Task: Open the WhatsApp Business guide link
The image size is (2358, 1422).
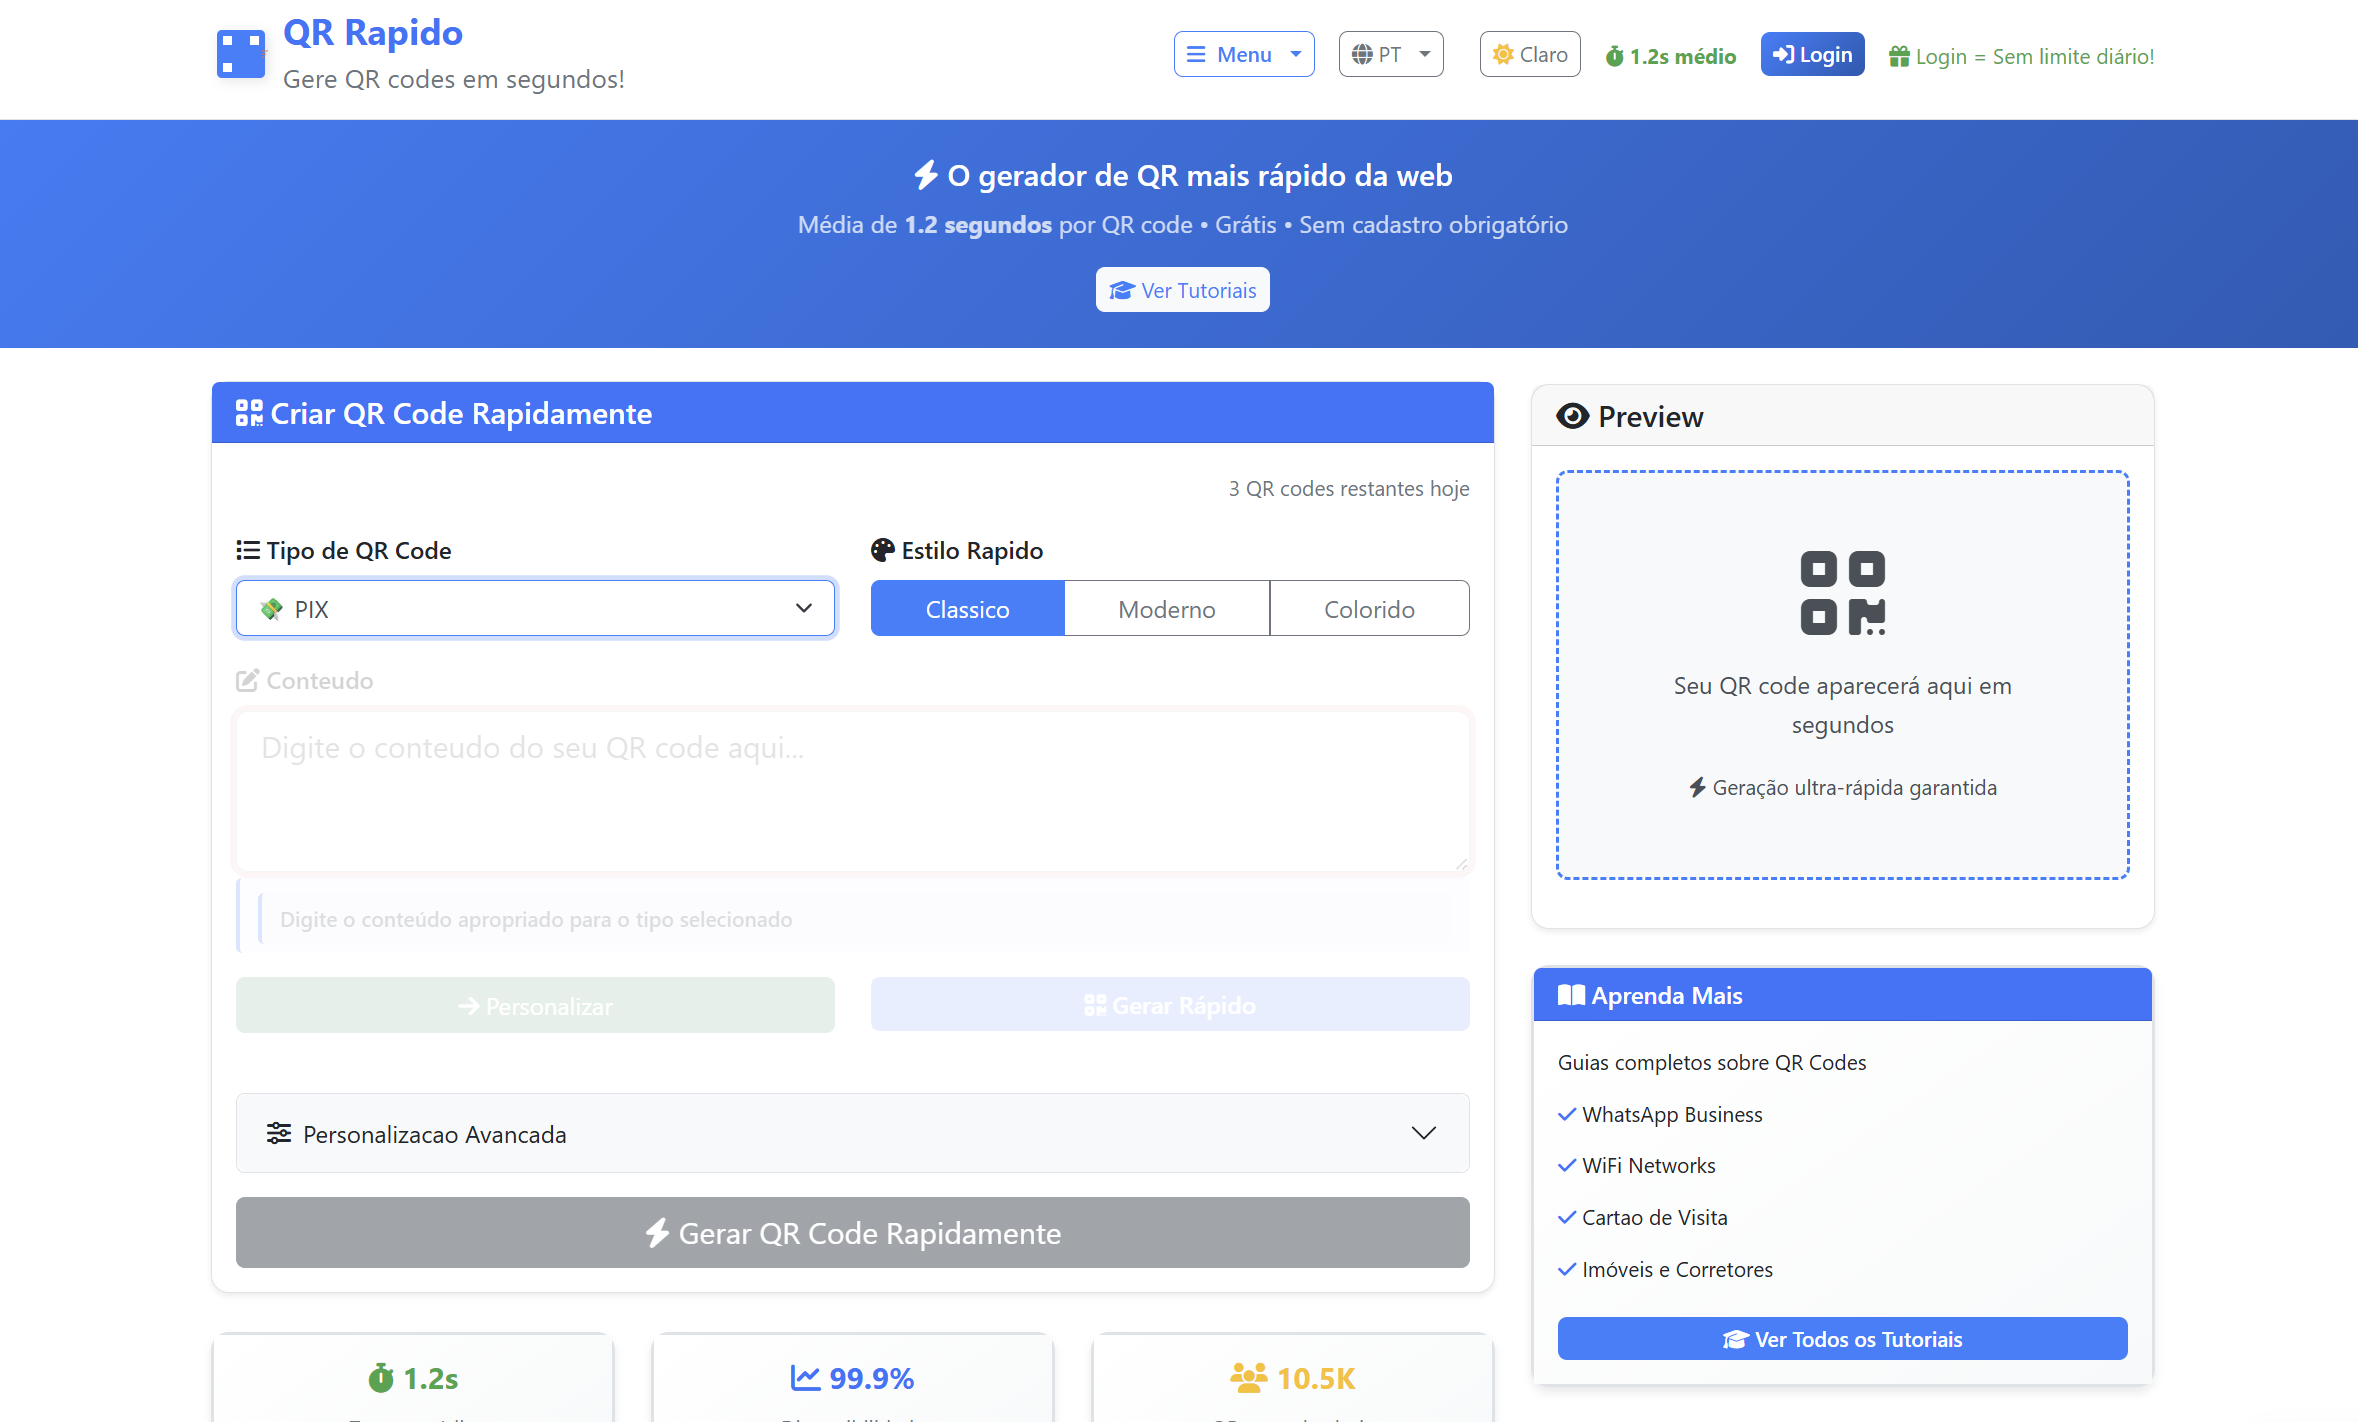Action: [x=1671, y=1115]
